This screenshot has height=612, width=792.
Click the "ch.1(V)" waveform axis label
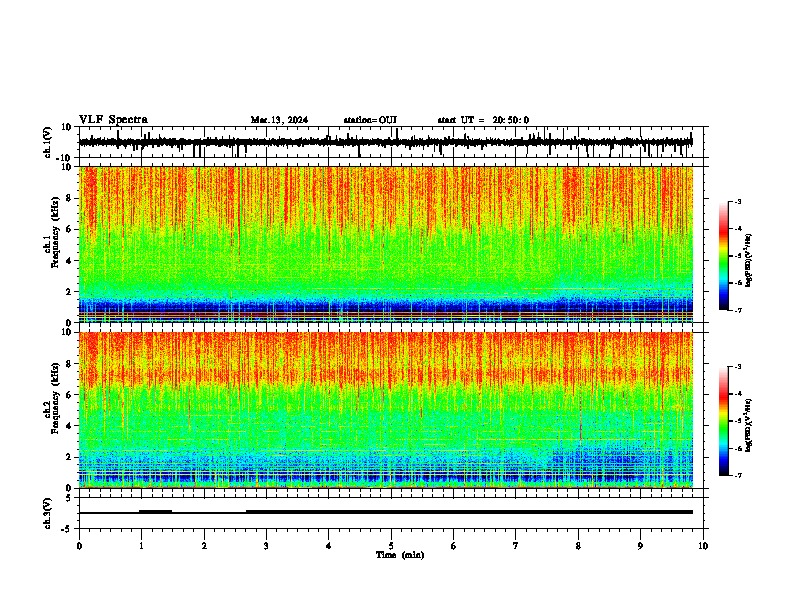(x=48, y=142)
